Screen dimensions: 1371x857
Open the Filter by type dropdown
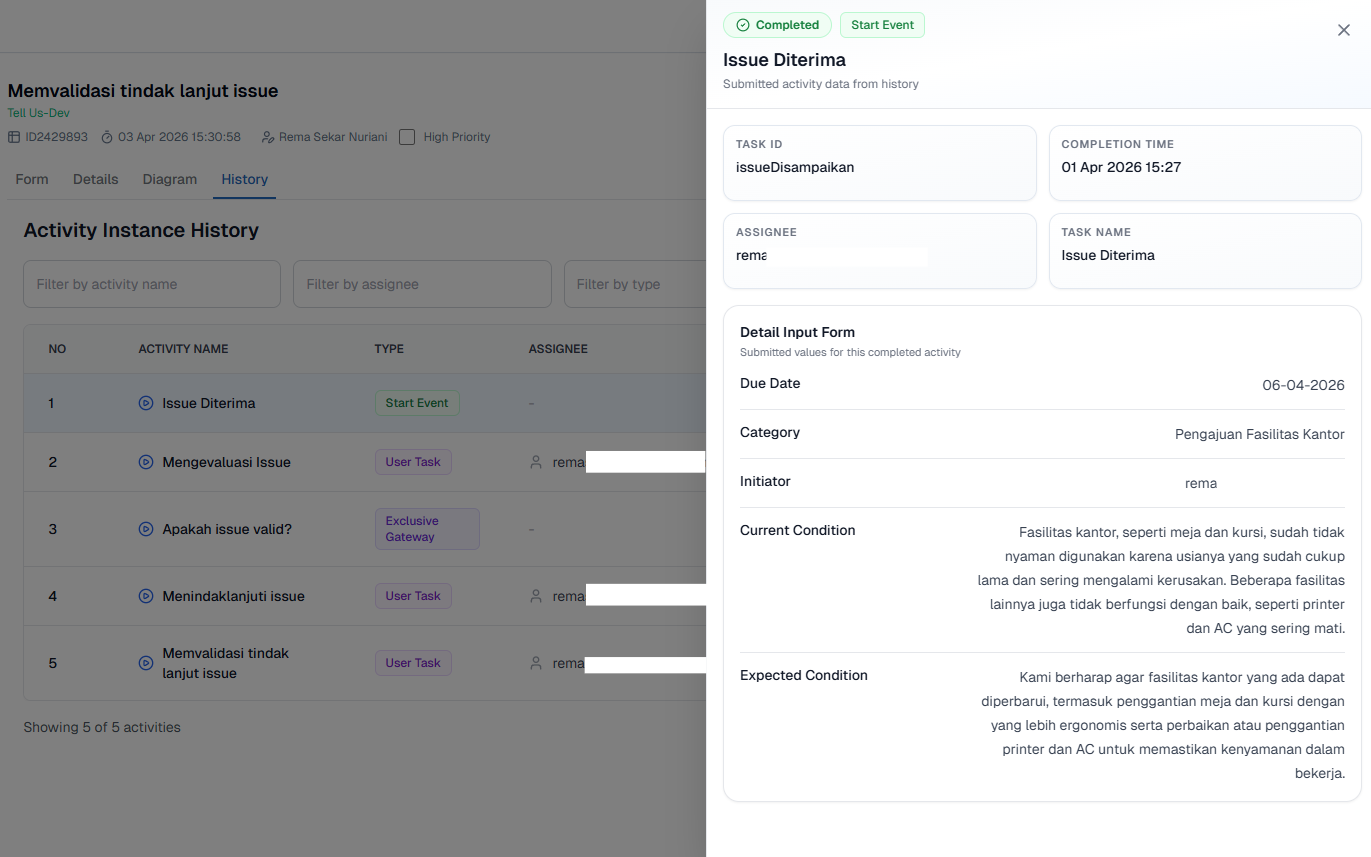[x=634, y=284]
